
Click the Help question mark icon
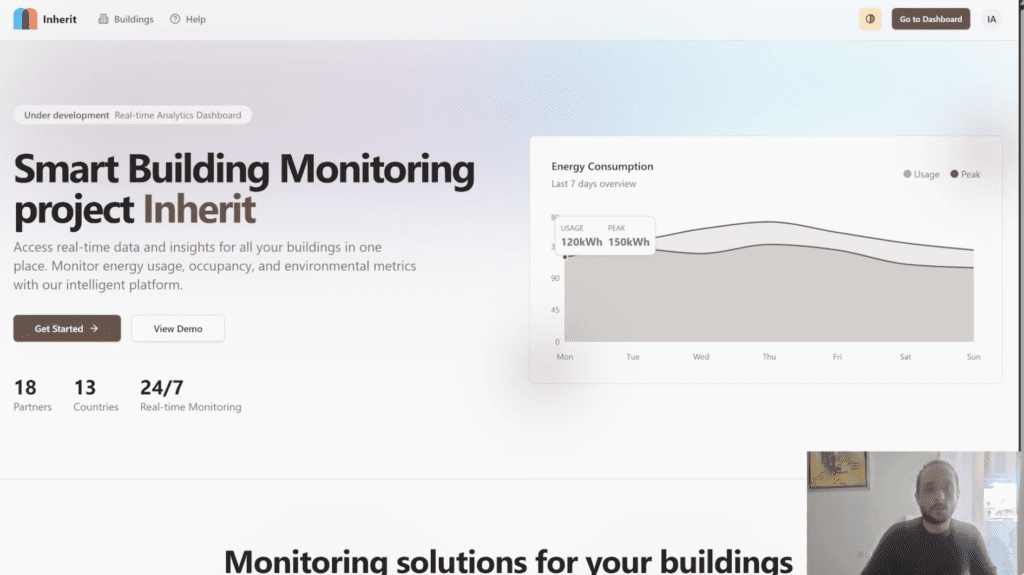pos(175,19)
